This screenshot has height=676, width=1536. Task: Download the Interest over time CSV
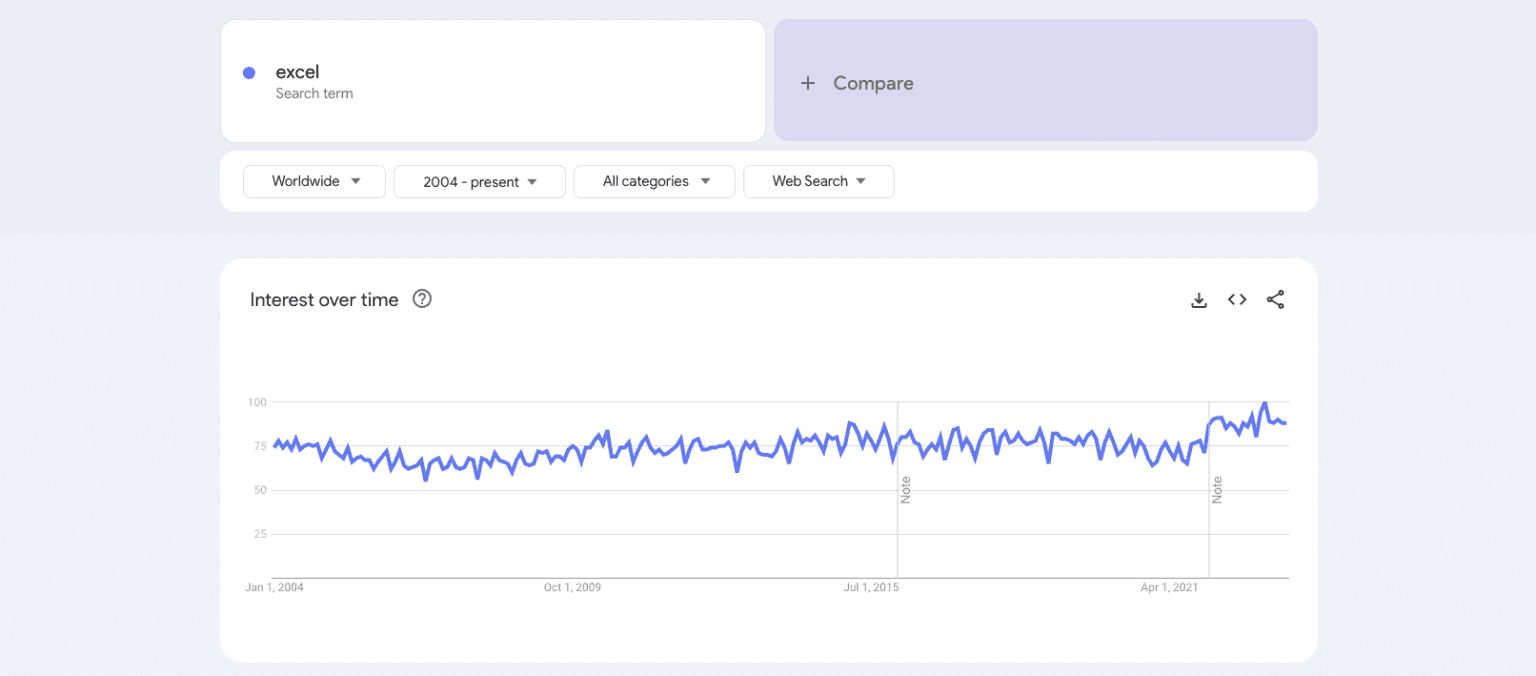click(x=1199, y=300)
